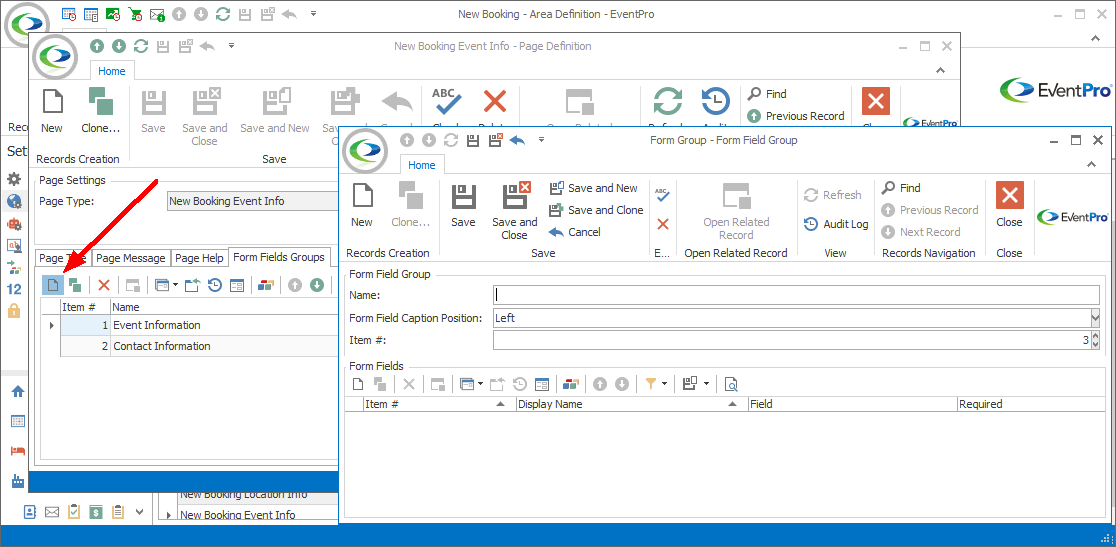Create a New record in Form Group ribbon
This screenshot has height=547, width=1116.
362,206
